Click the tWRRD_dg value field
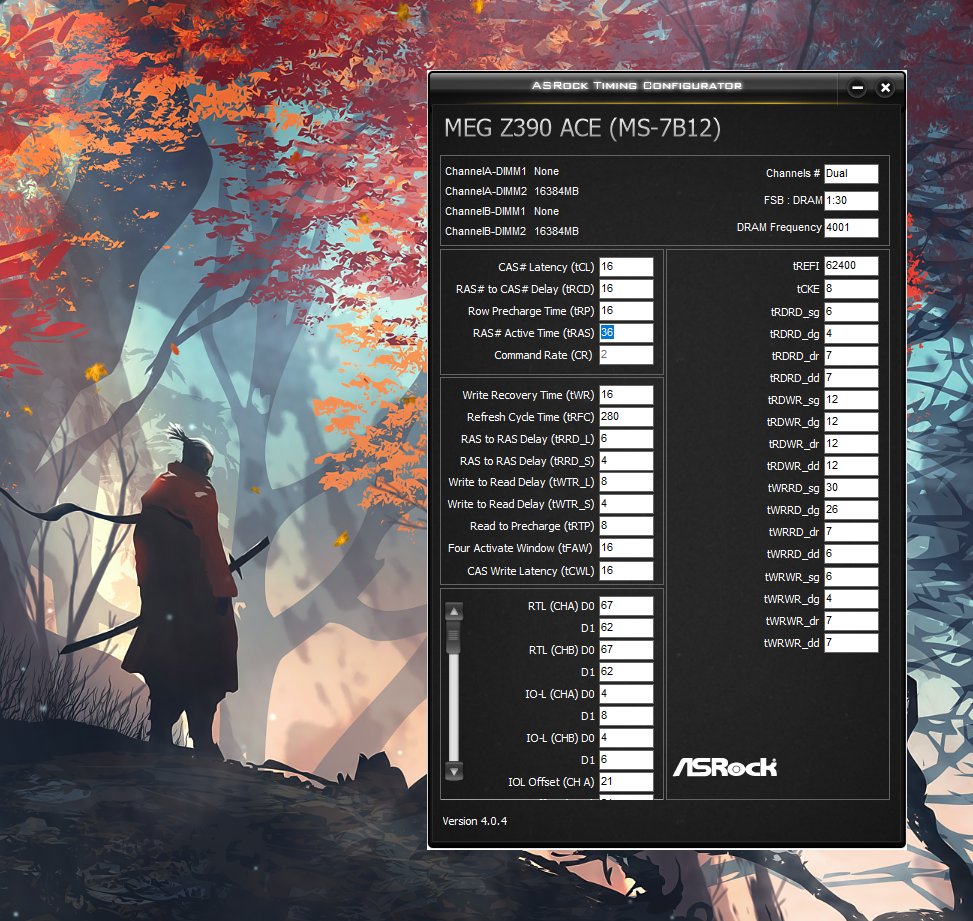The image size is (973, 921). (x=851, y=510)
